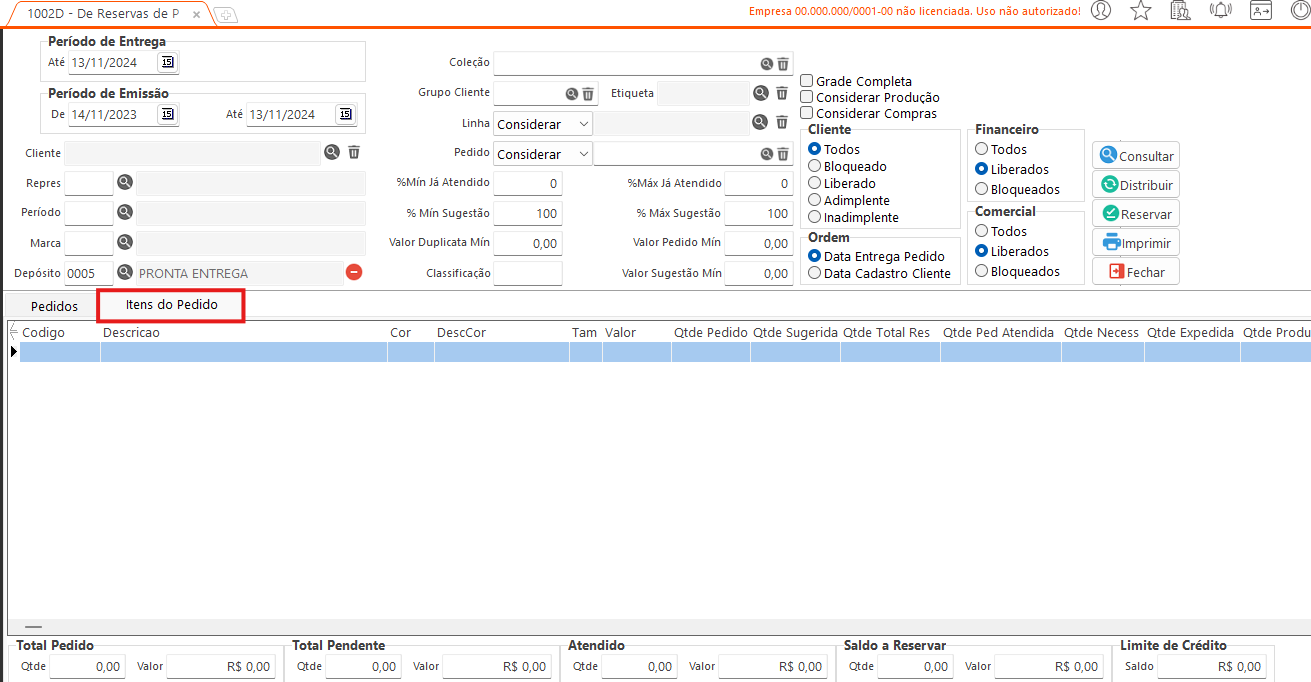Enable the Grade Completa checkbox
This screenshot has height=682, width=1311.
point(807,81)
